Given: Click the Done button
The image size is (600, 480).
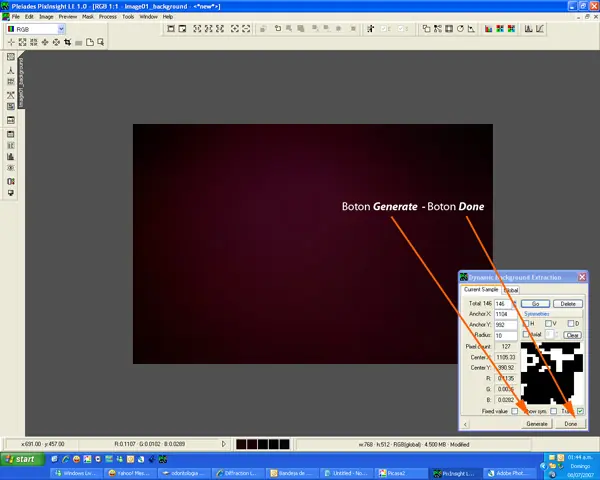Looking at the screenshot, I should (x=571, y=424).
